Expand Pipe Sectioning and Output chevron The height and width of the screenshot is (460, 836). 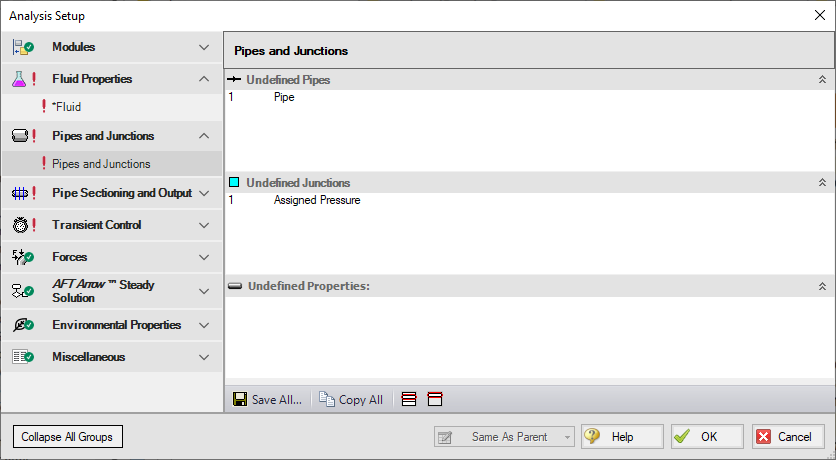click(x=204, y=193)
